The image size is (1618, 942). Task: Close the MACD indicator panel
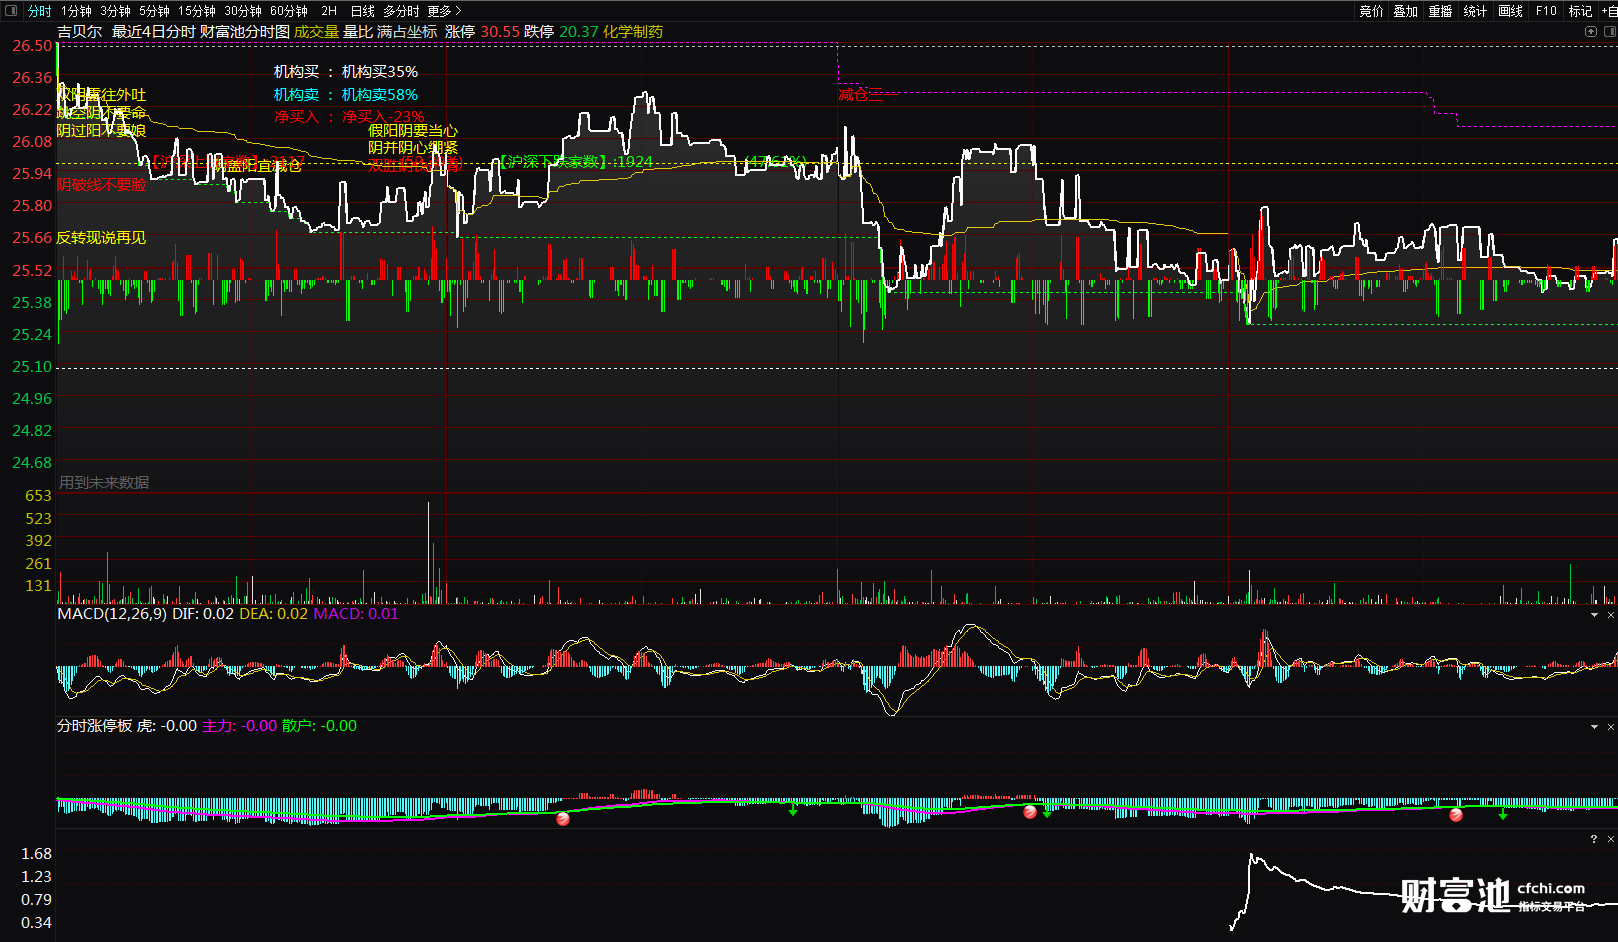[x=1610, y=615]
